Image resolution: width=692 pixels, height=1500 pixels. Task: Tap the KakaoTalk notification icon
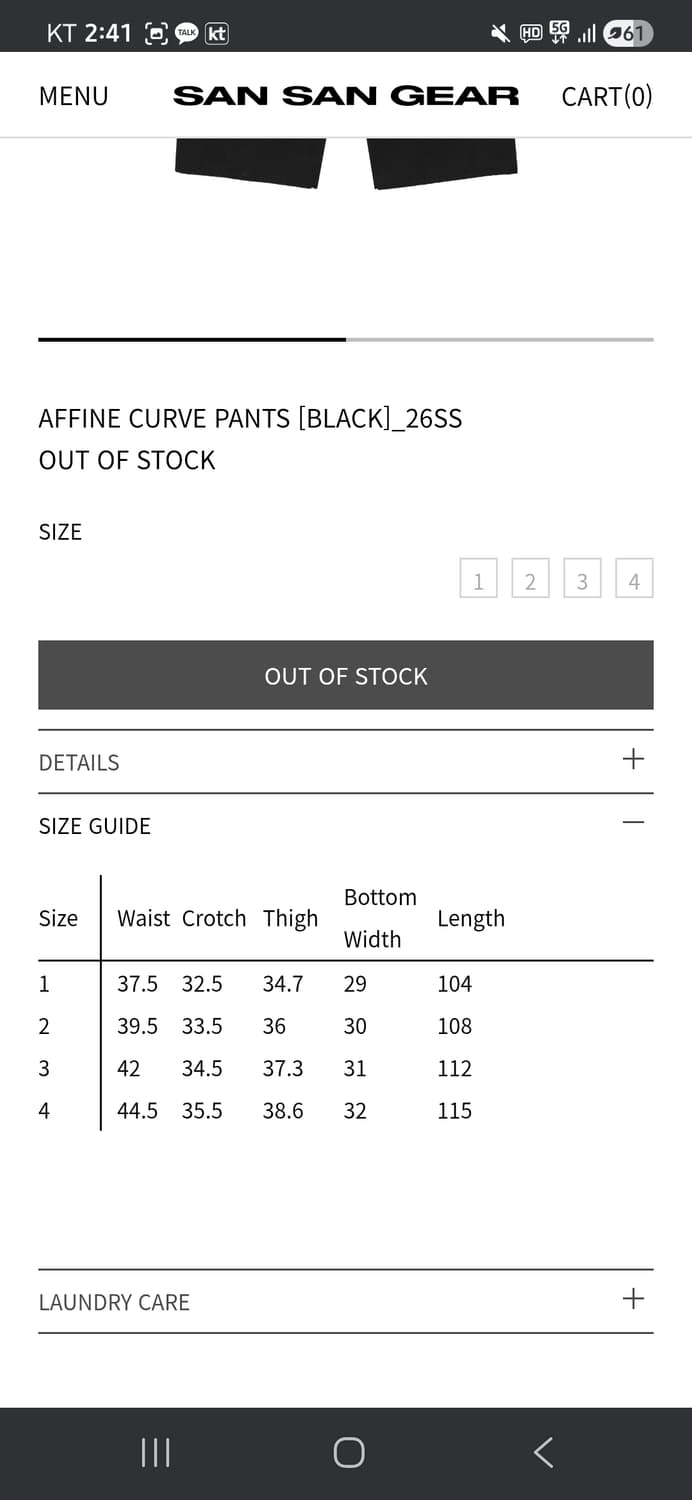(186, 33)
